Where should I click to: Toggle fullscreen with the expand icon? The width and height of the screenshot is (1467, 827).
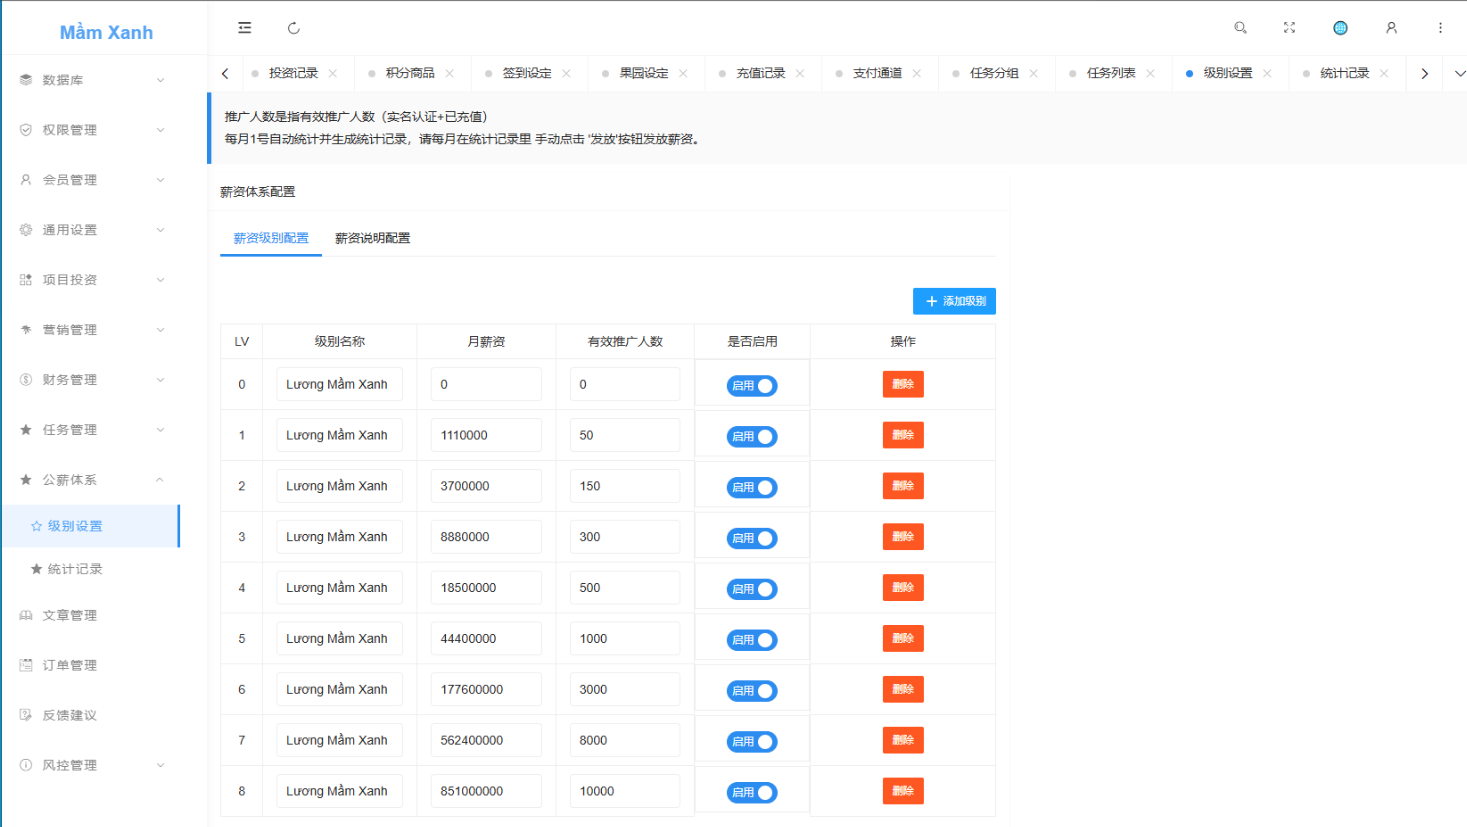pos(1290,28)
